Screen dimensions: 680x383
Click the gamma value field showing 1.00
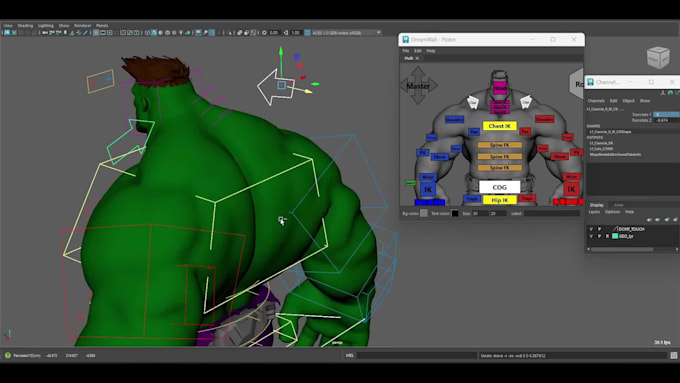tap(296, 33)
